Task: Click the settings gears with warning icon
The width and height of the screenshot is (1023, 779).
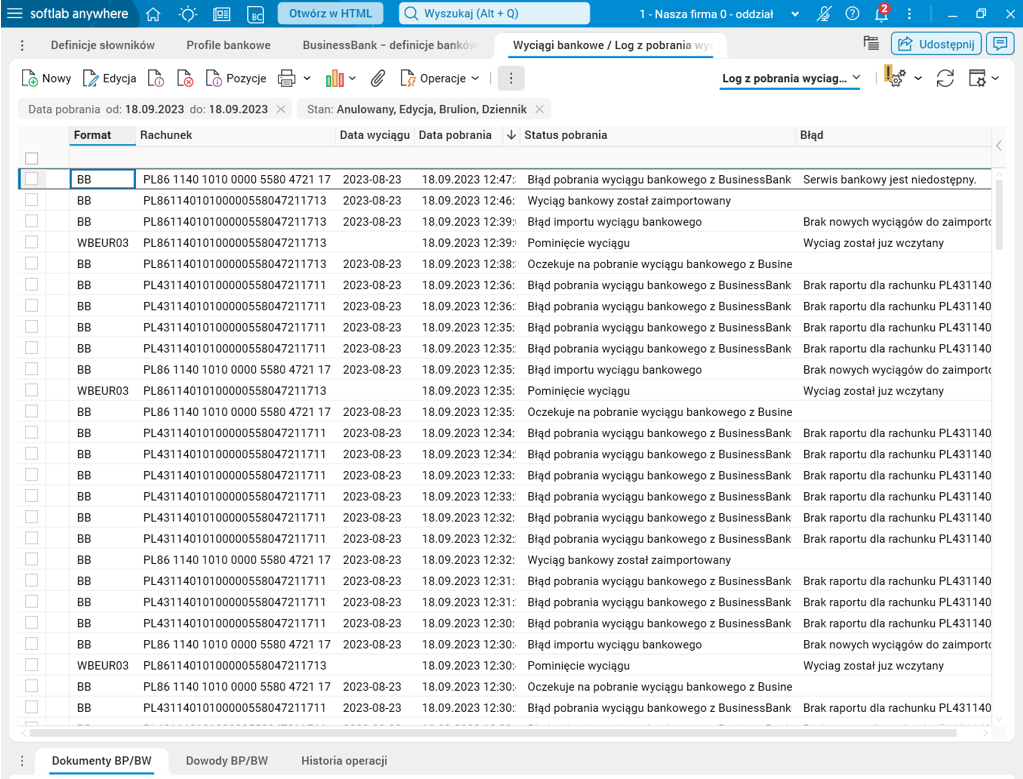Action: [894, 76]
